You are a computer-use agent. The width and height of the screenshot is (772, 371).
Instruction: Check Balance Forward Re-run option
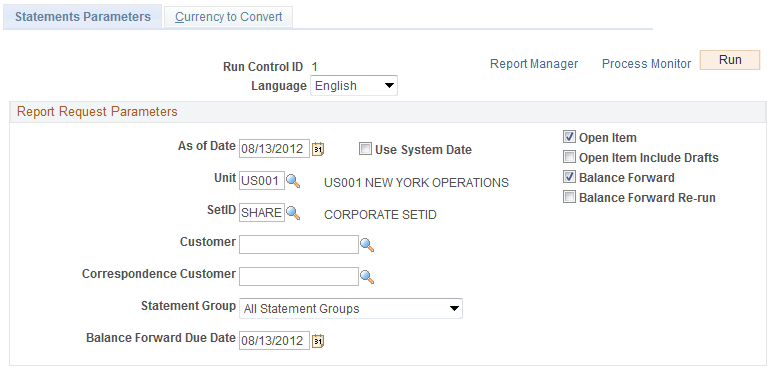coord(569,197)
